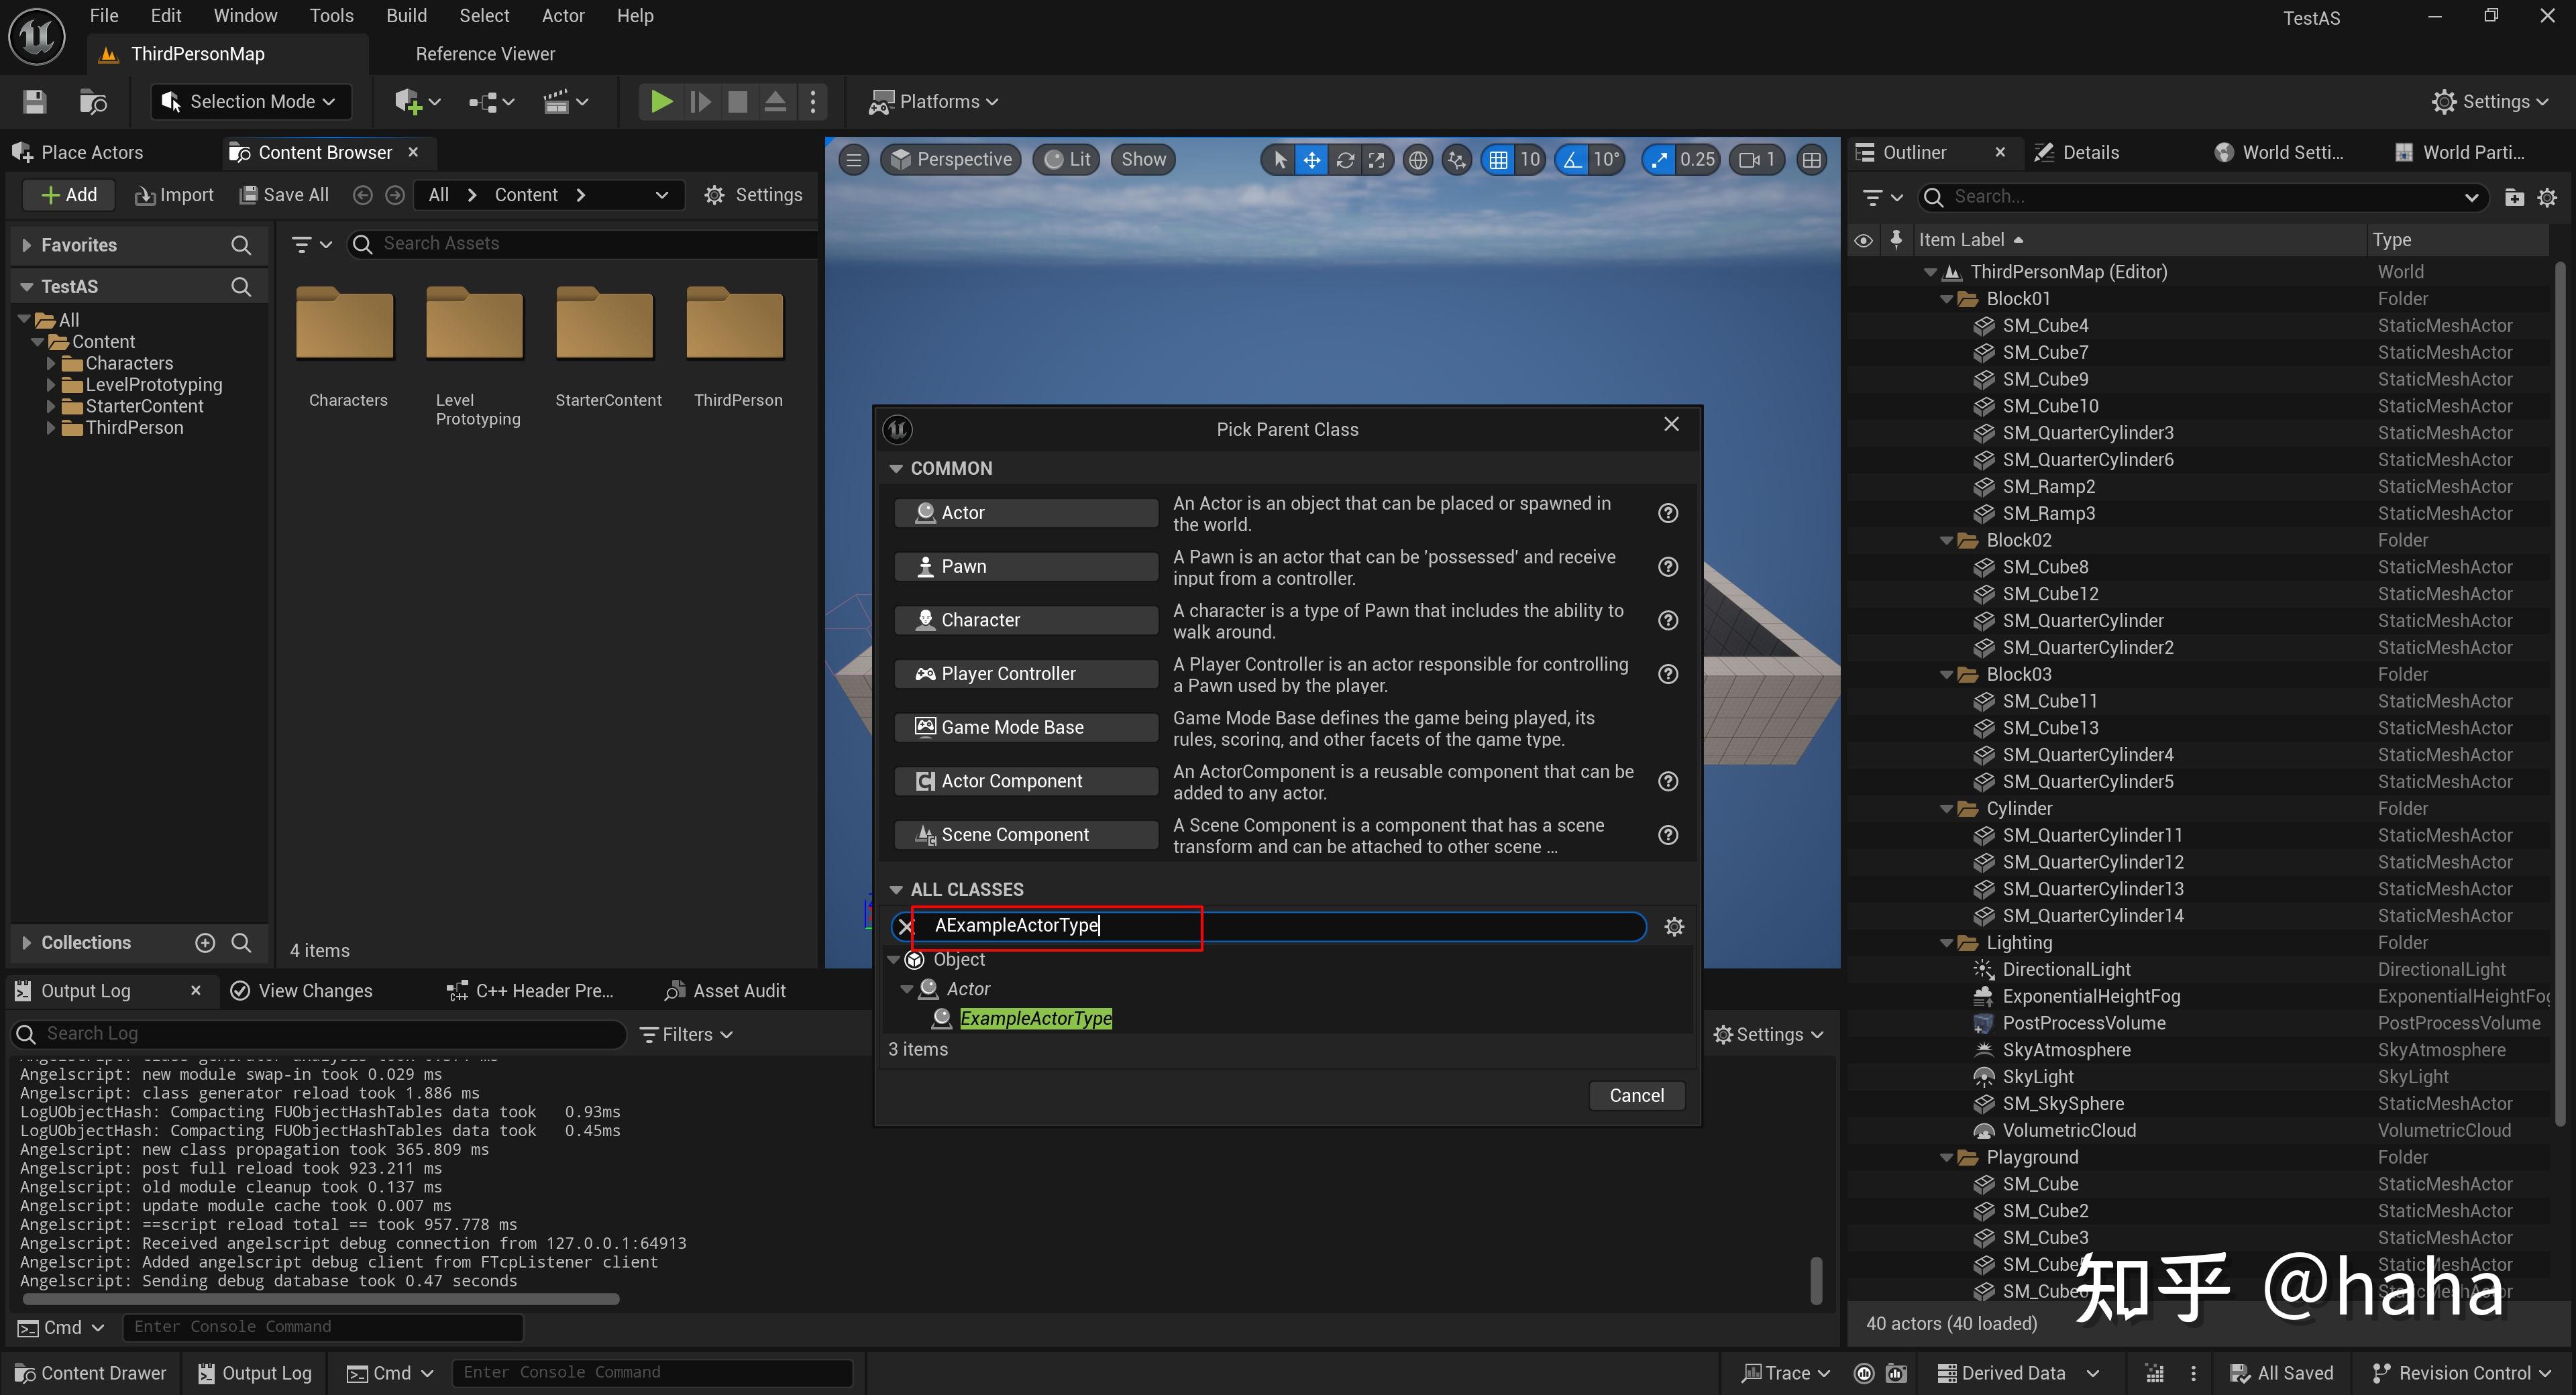Open the Selection Mode dropdown

pos(250,102)
